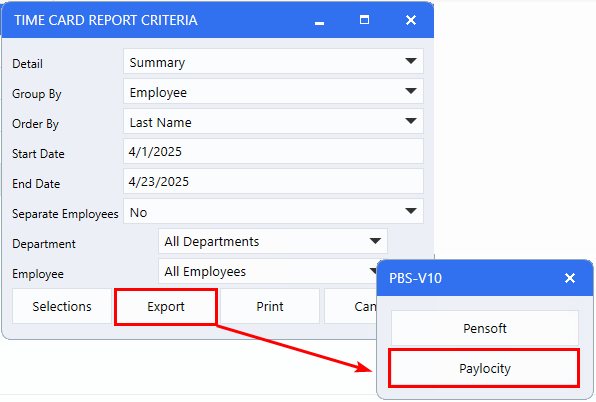Click the Start Date label
This screenshot has width=596, height=402.
[x=38, y=154]
